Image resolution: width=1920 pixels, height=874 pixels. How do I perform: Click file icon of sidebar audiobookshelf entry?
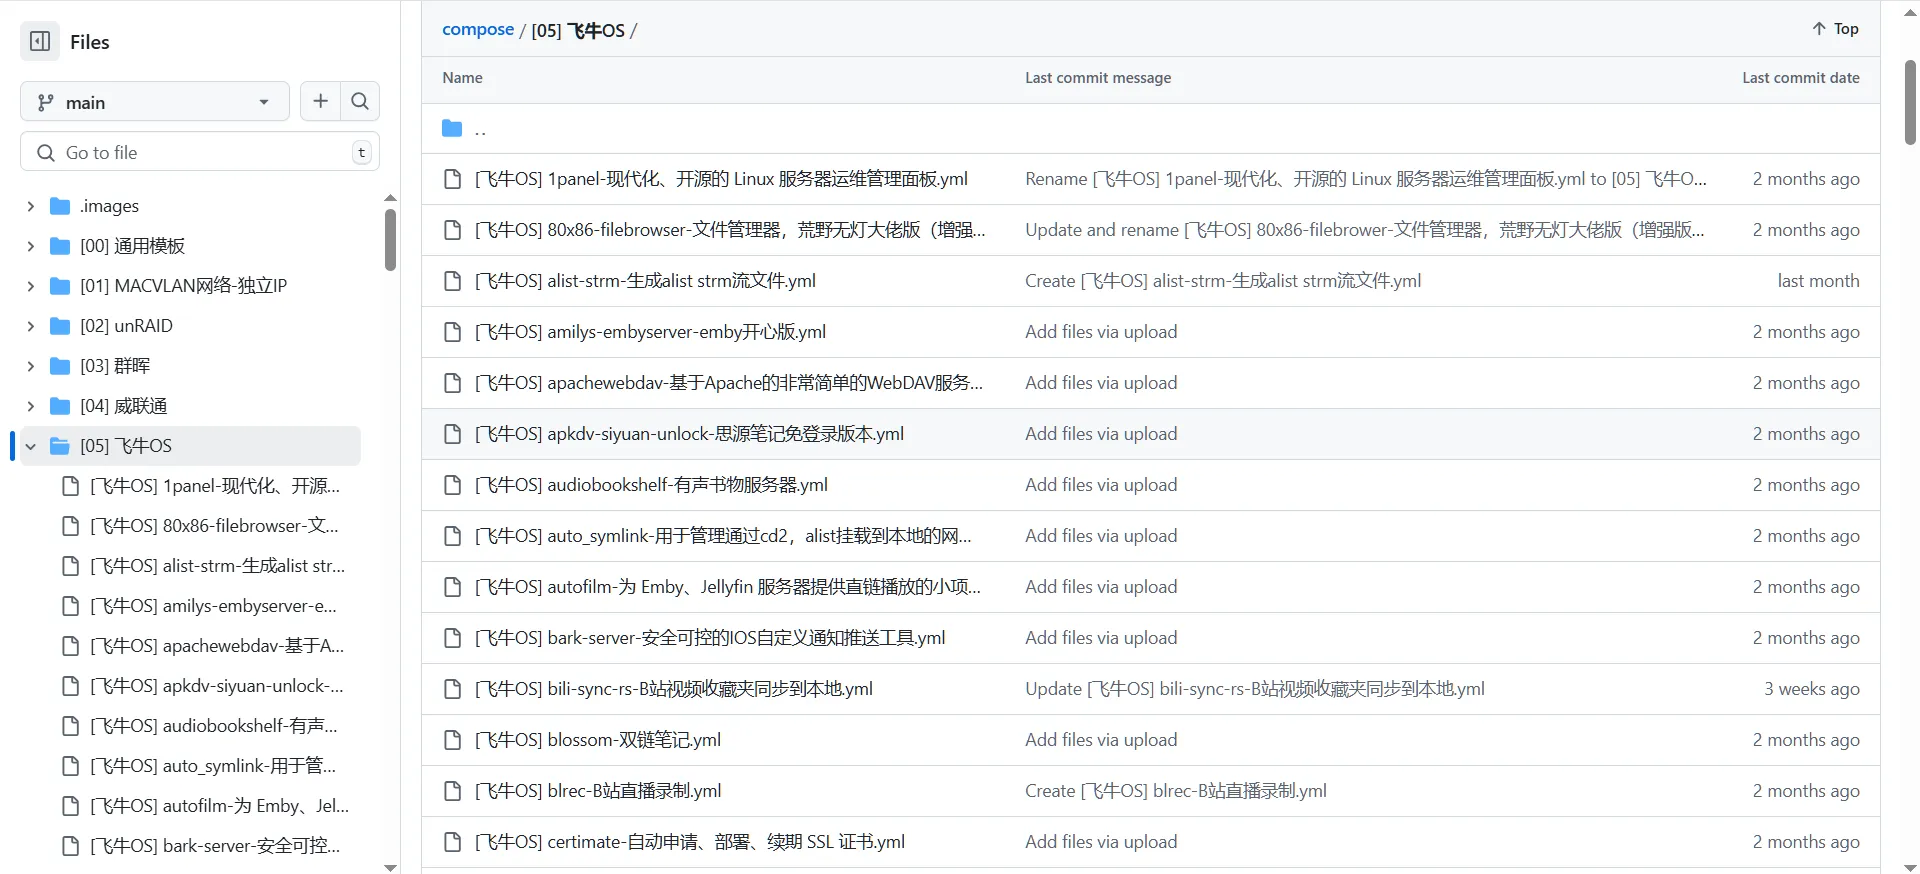pyautogui.click(x=70, y=726)
